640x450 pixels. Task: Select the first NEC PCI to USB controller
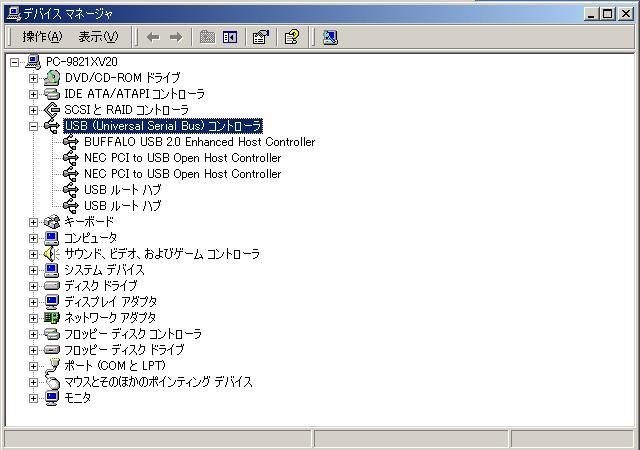[182, 158]
